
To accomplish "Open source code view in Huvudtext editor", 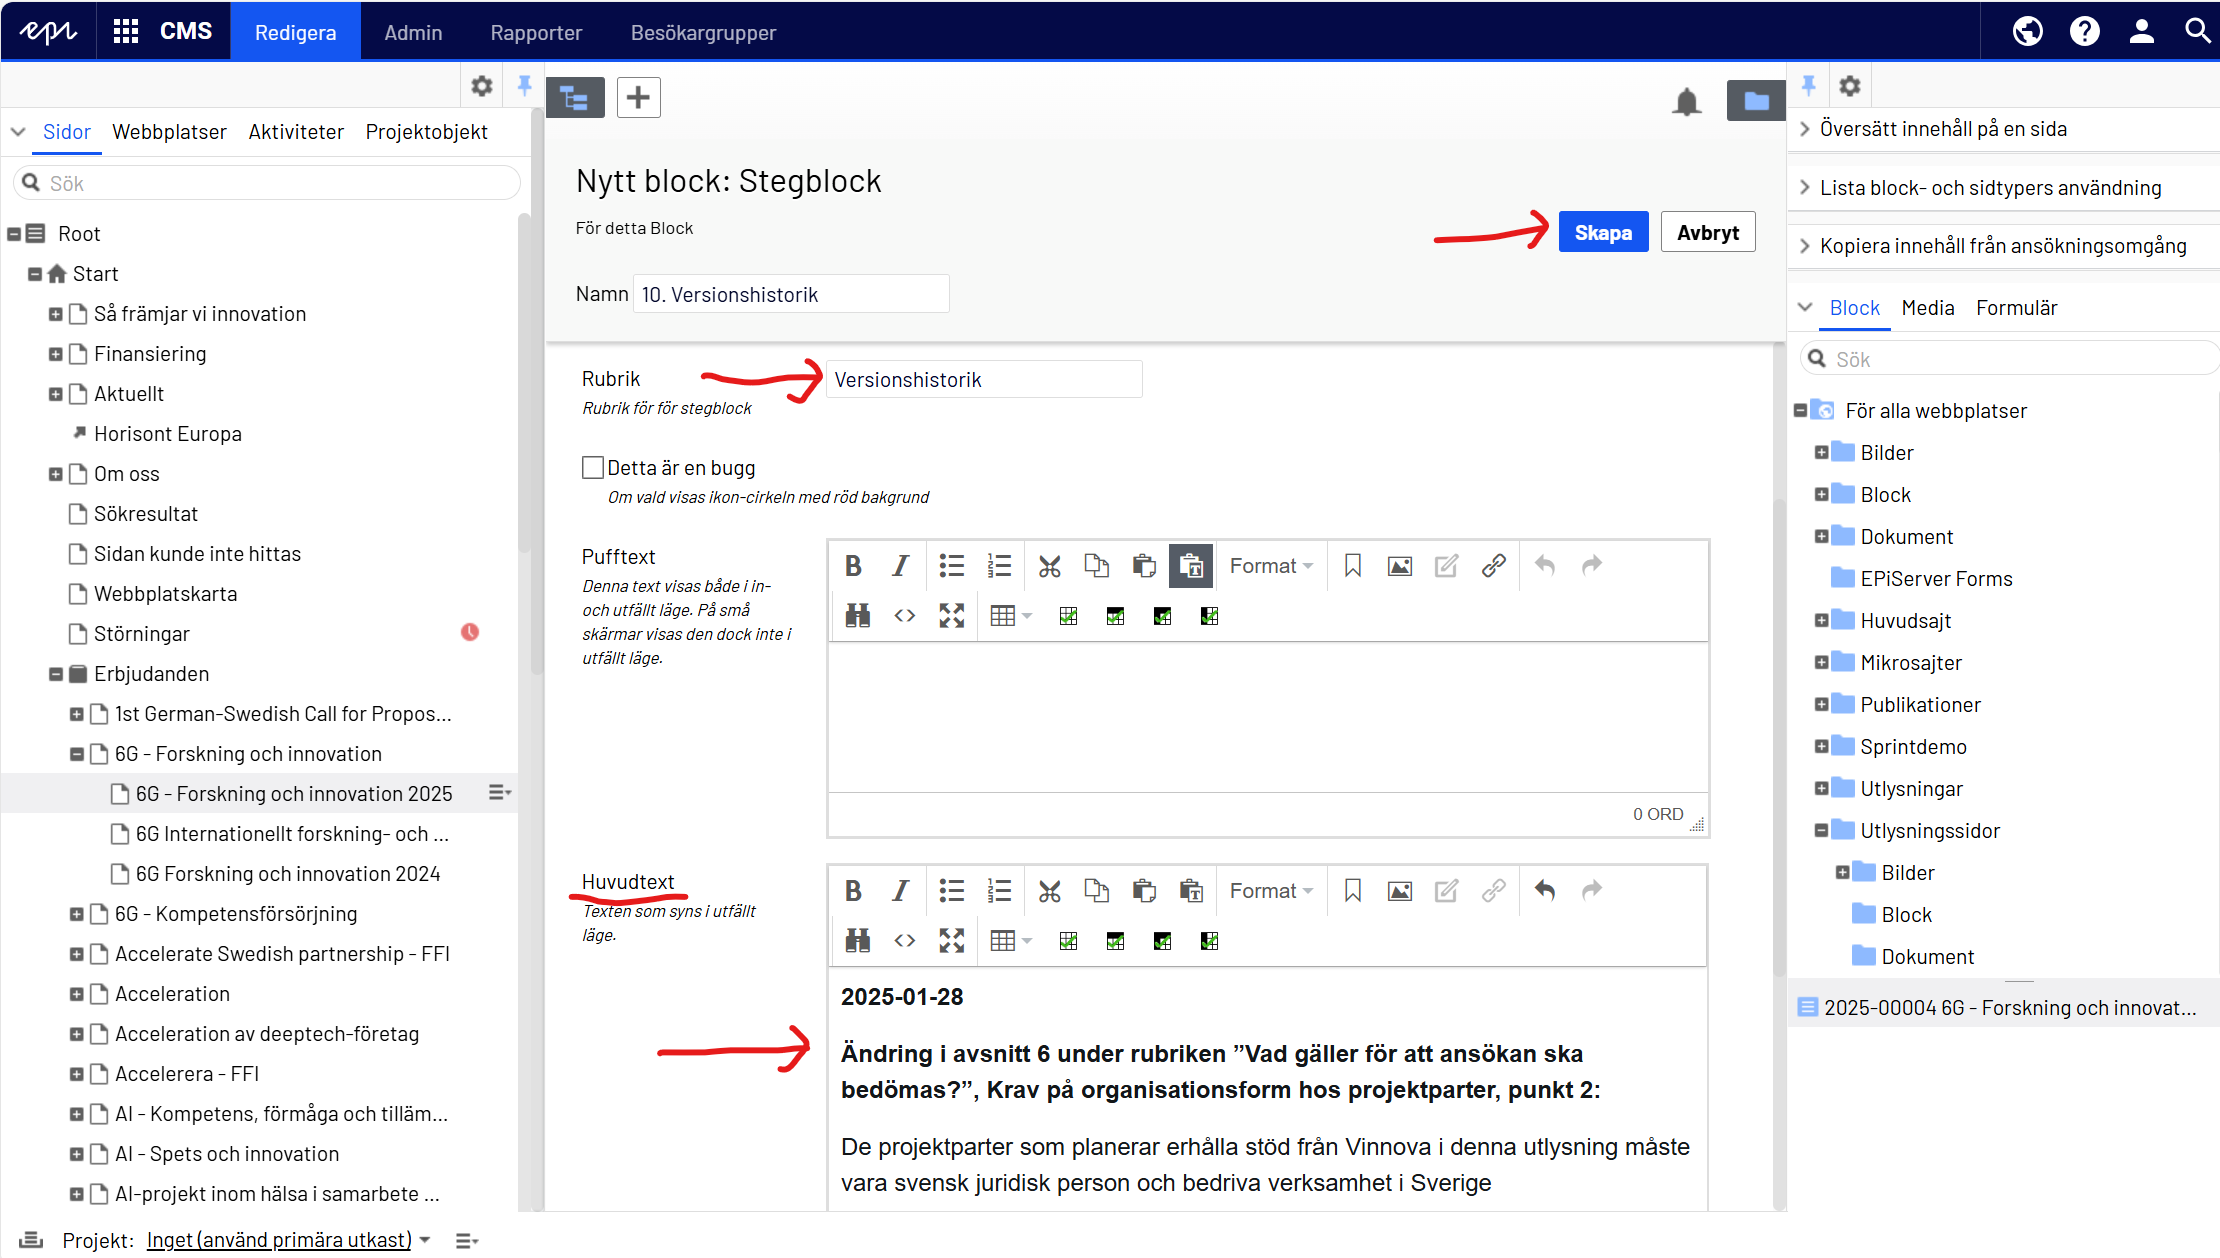I will pyautogui.click(x=904, y=941).
